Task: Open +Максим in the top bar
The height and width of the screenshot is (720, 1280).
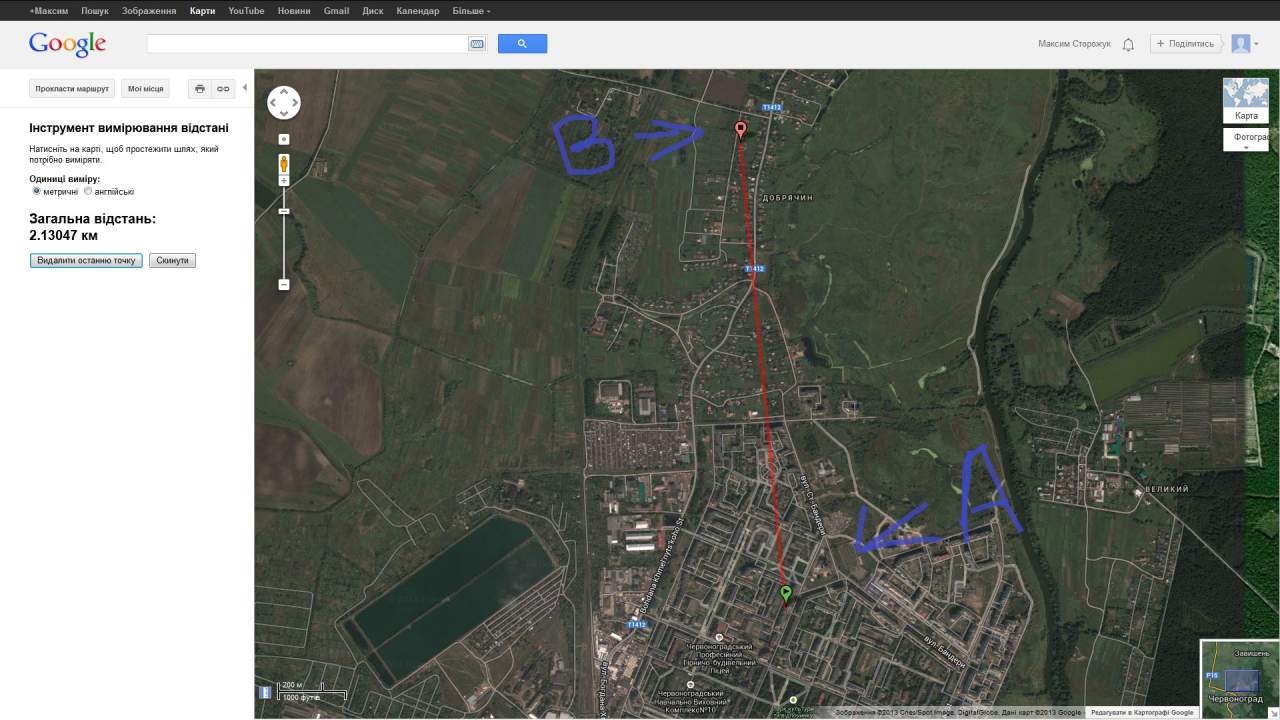Action: pyautogui.click(x=48, y=11)
